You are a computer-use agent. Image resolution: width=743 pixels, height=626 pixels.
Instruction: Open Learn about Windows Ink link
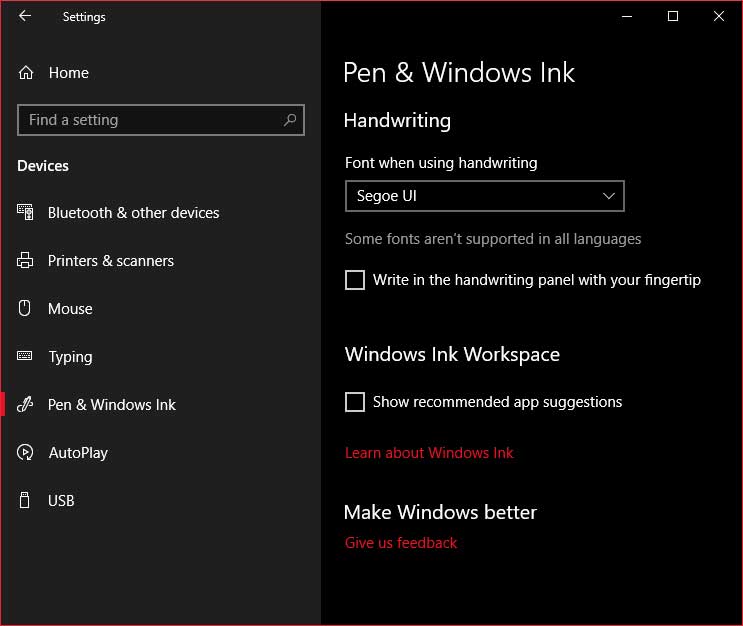(x=429, y=453)
